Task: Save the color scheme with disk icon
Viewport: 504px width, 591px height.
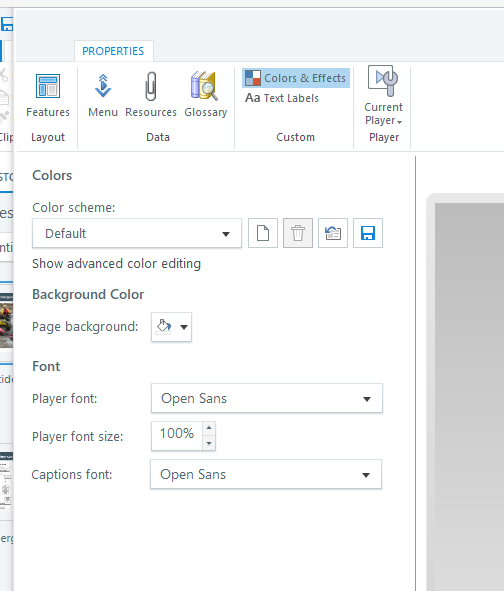Action: [368, 233]
